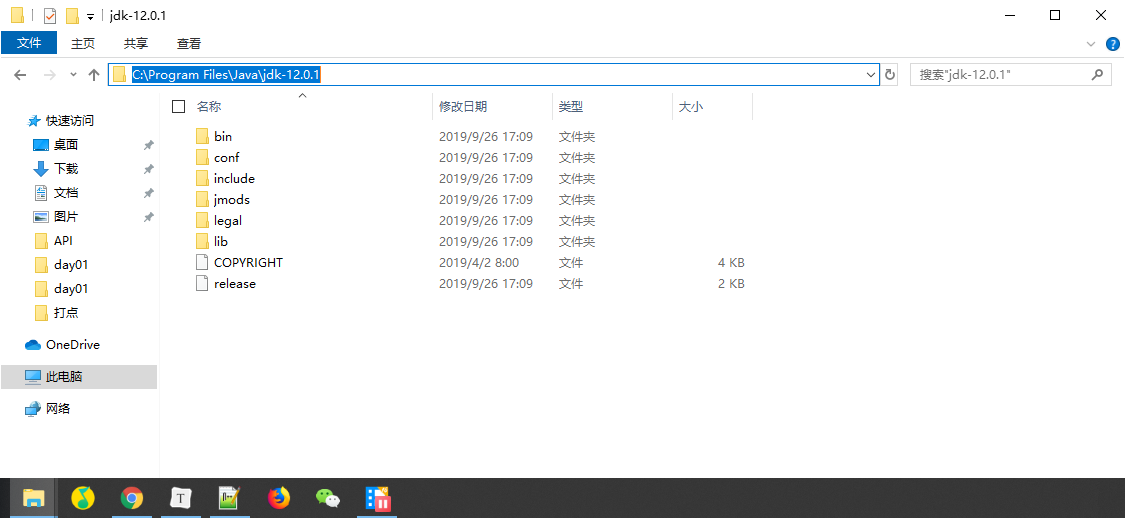
Task: Open 文档 in the navigation pane
Action: (66, 193)
